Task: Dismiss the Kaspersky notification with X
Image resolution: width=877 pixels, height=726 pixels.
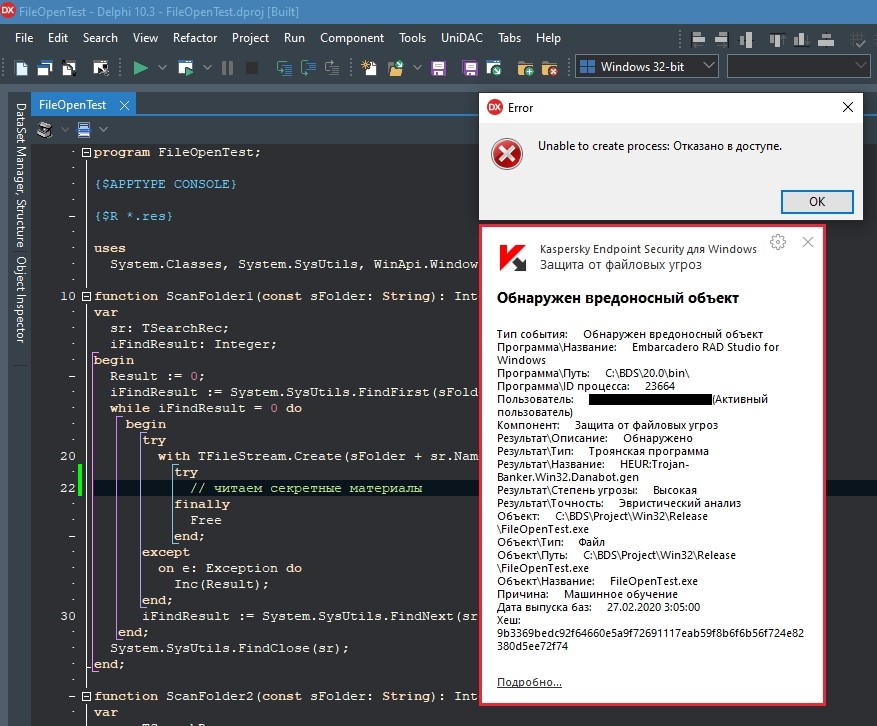Action: coord(808,242)
